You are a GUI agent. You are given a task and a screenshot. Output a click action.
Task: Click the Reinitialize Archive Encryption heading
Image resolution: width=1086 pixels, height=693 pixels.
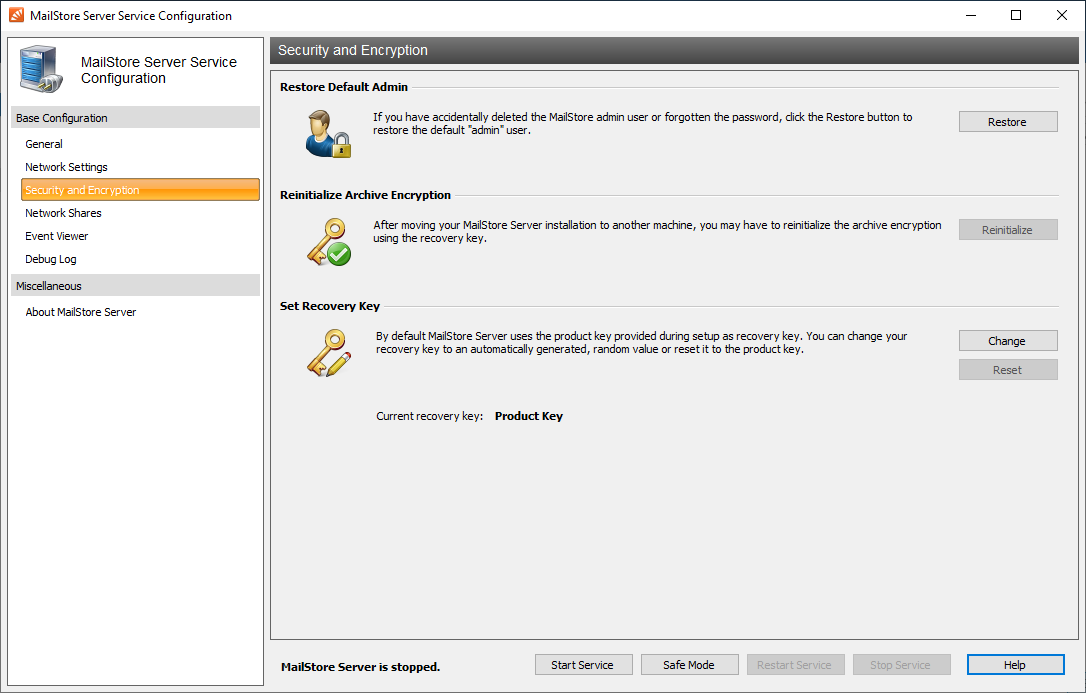pyautogui.click(x=365, y=195)
